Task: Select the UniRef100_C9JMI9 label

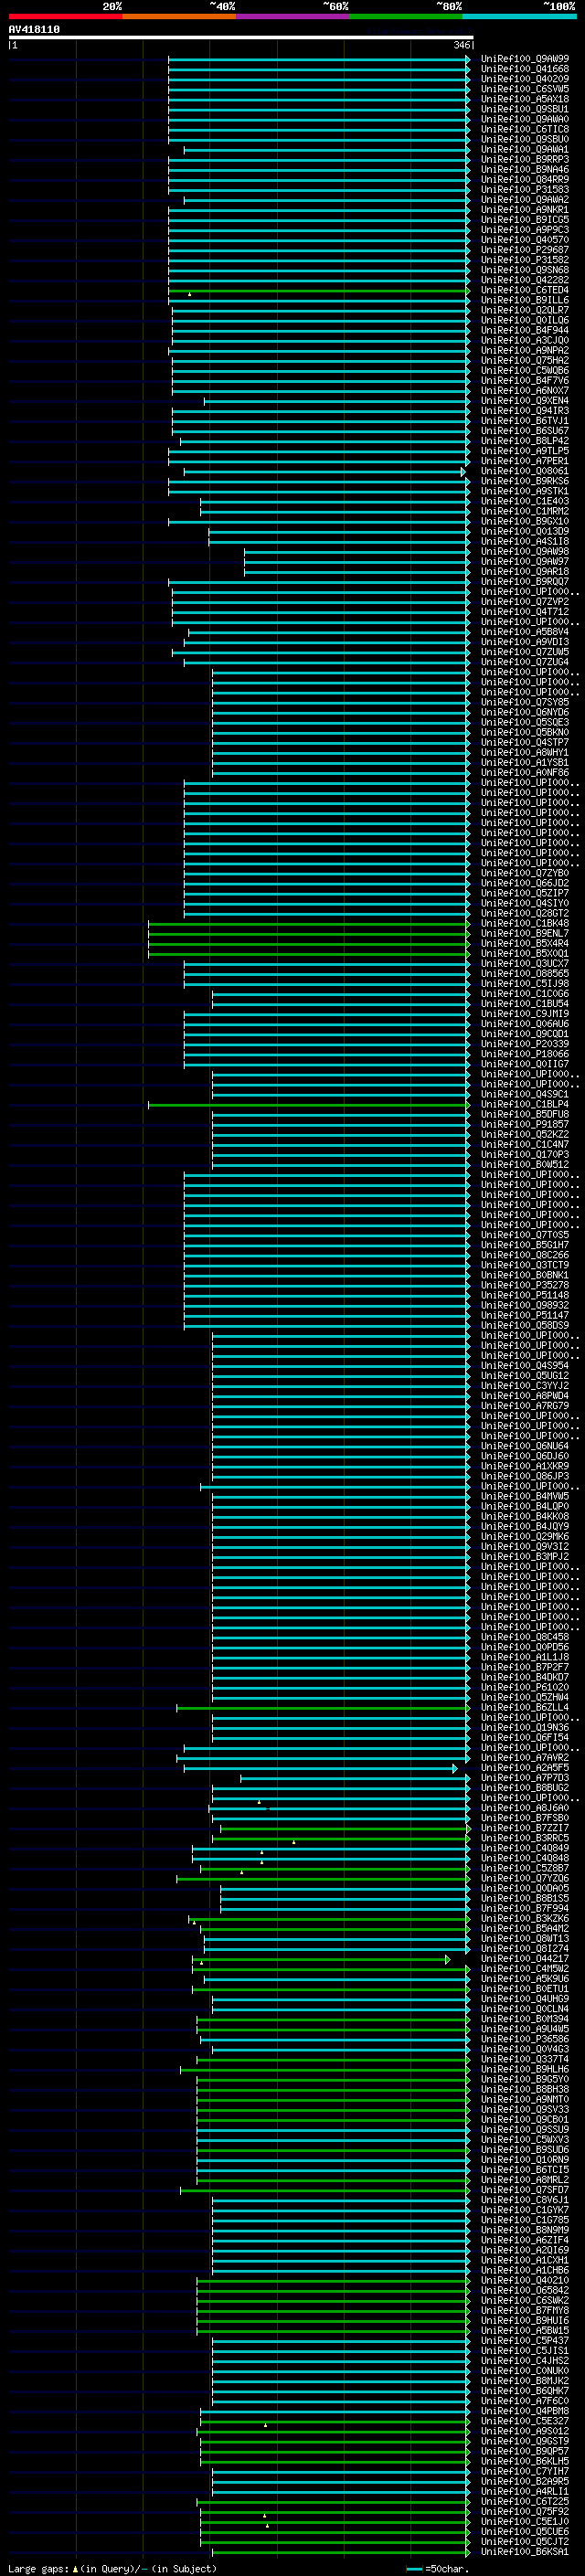Action: 524,1013
